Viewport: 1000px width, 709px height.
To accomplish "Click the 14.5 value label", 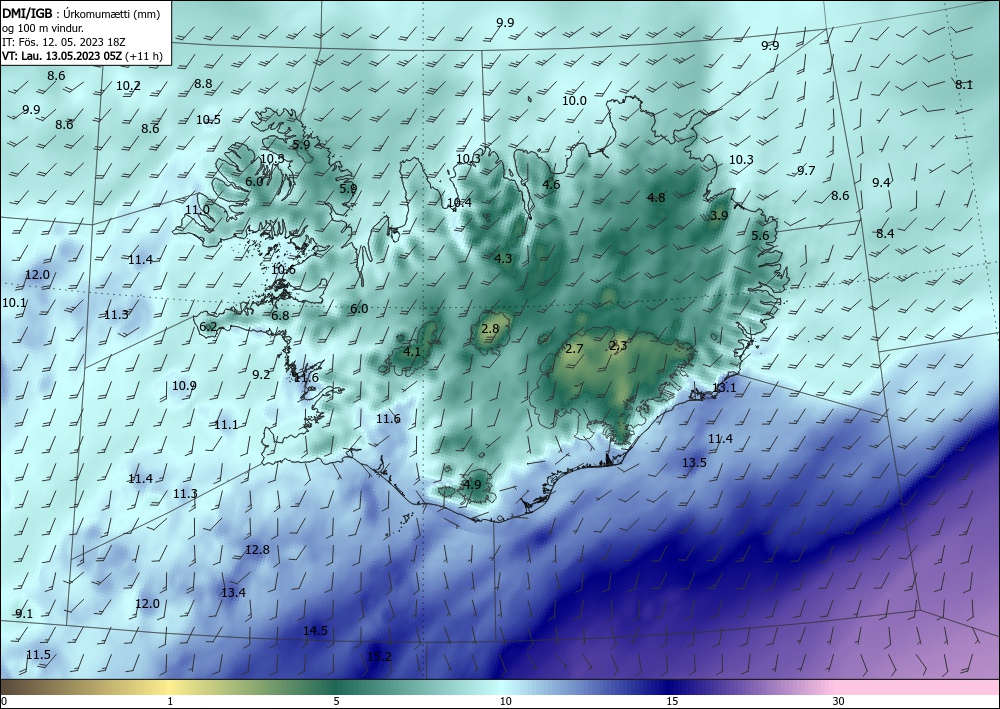I will click(315, 631).
